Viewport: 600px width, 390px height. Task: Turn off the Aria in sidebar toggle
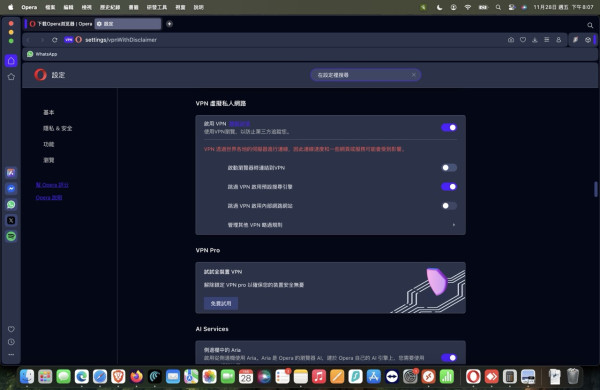pyautogui.click(x=449, y=357)
